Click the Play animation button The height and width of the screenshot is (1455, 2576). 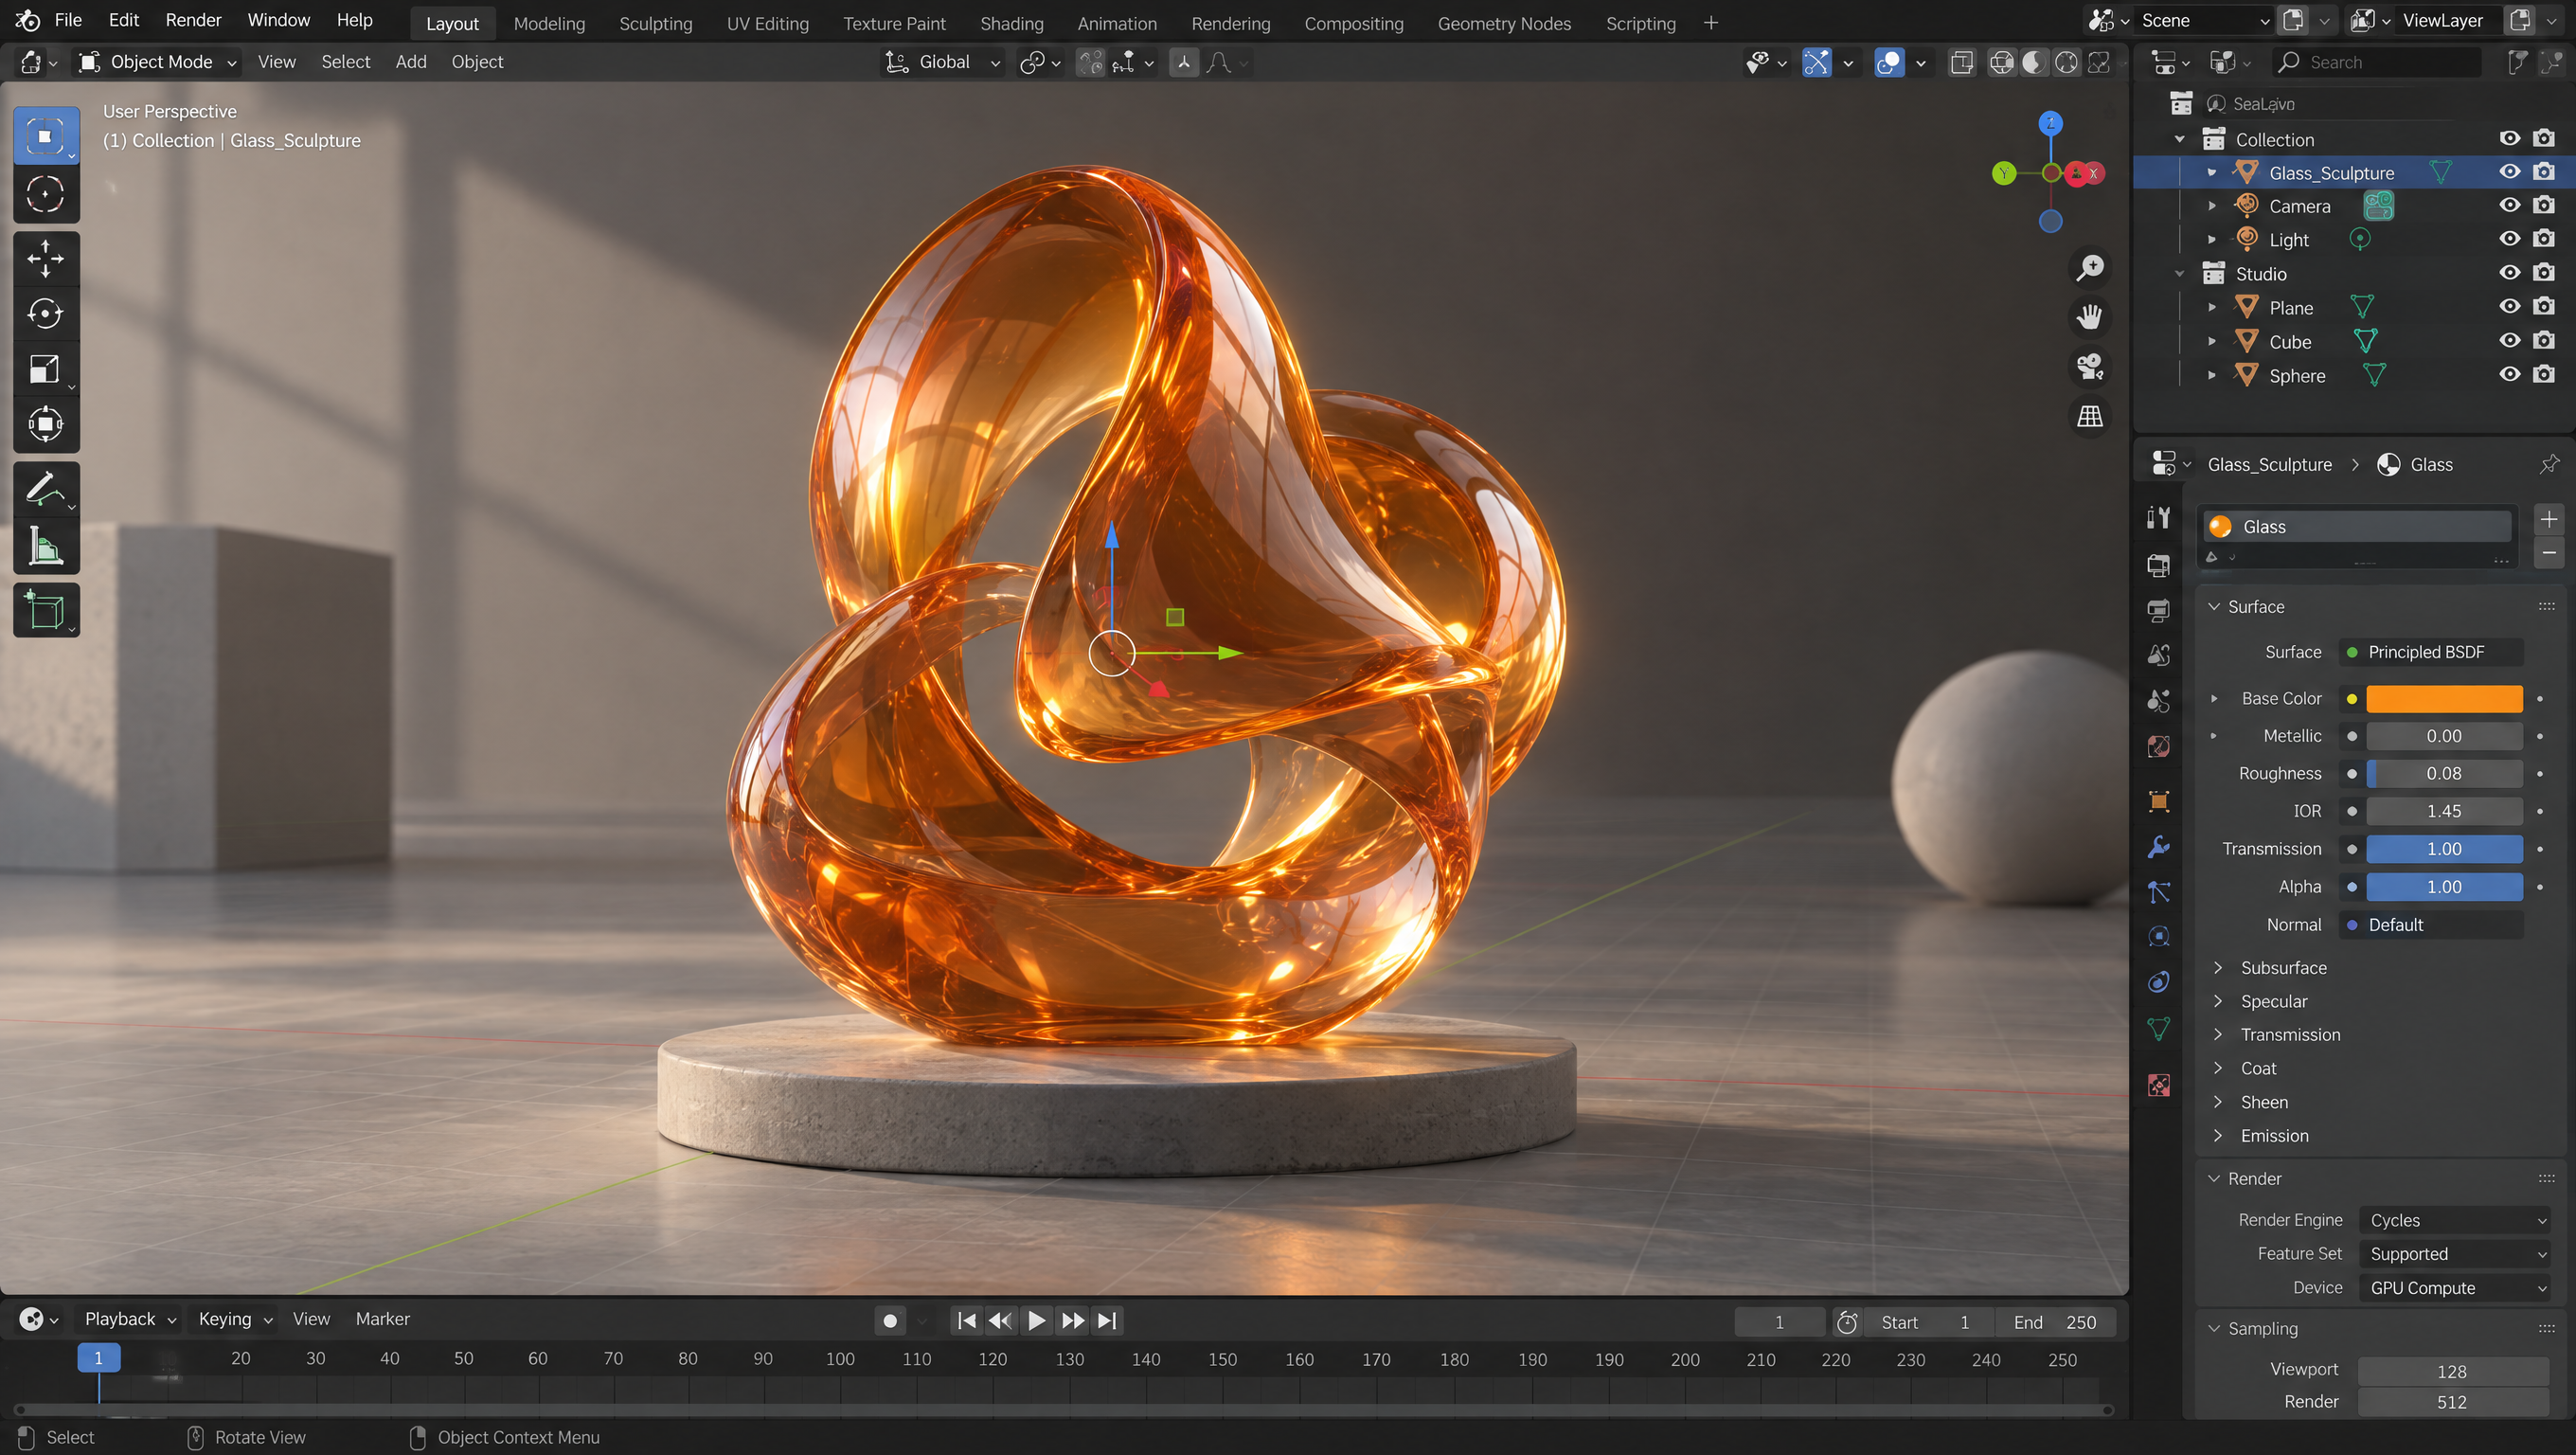coord(1036,1321)
